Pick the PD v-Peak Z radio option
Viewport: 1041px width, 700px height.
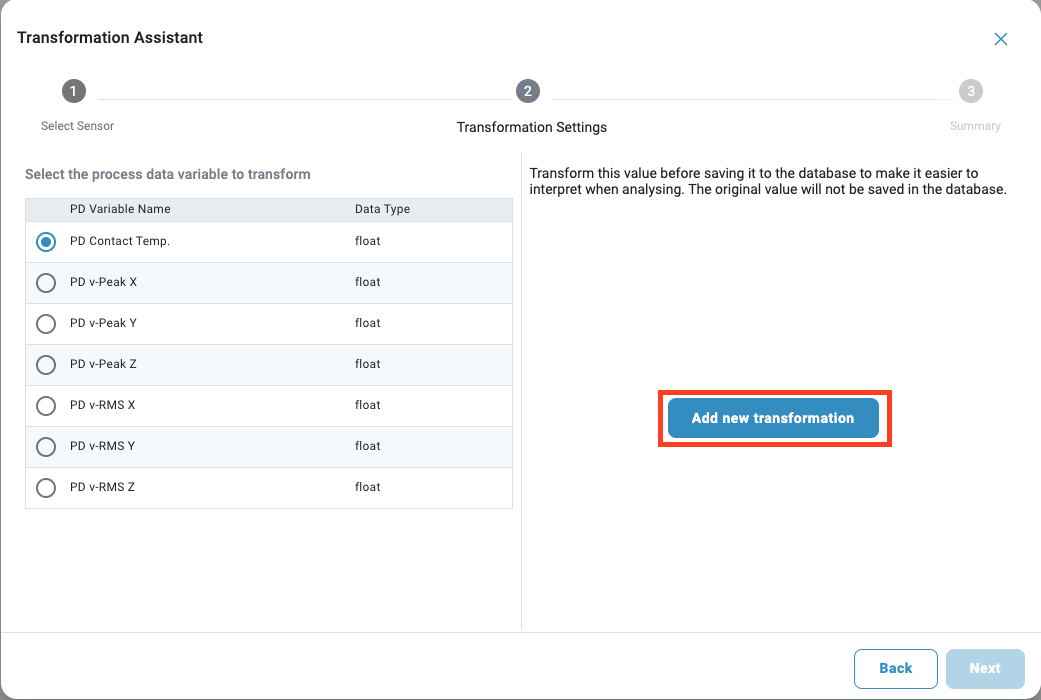pyautogui.click(x=46, y=365)
